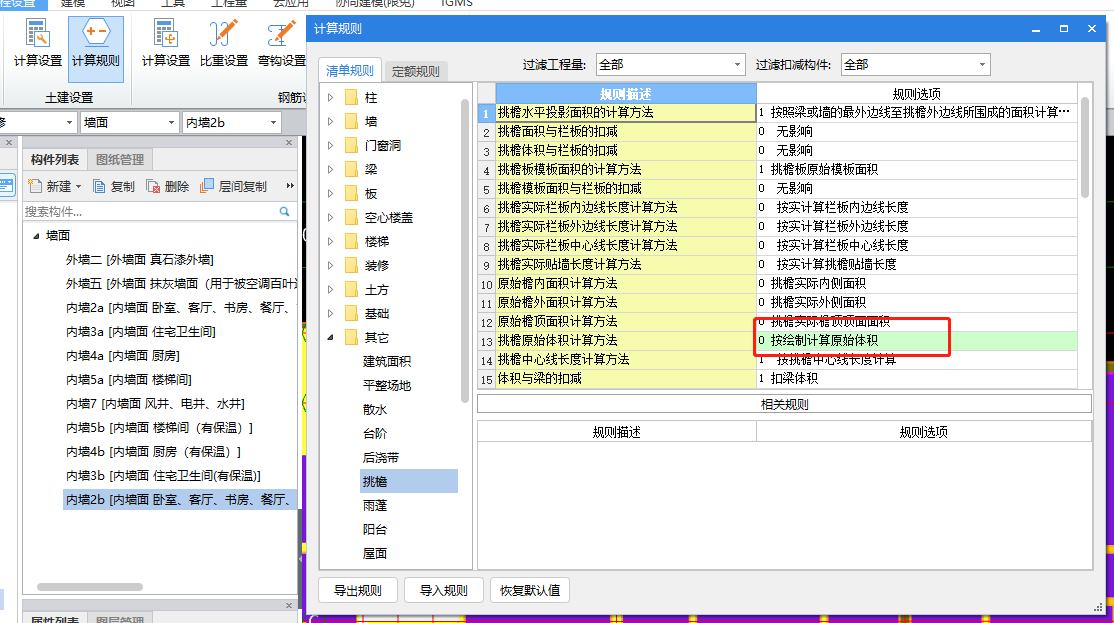Click the 其它 folder icon
The height and width of the screenshot is (623, 1114).
(x=351, y=337)
